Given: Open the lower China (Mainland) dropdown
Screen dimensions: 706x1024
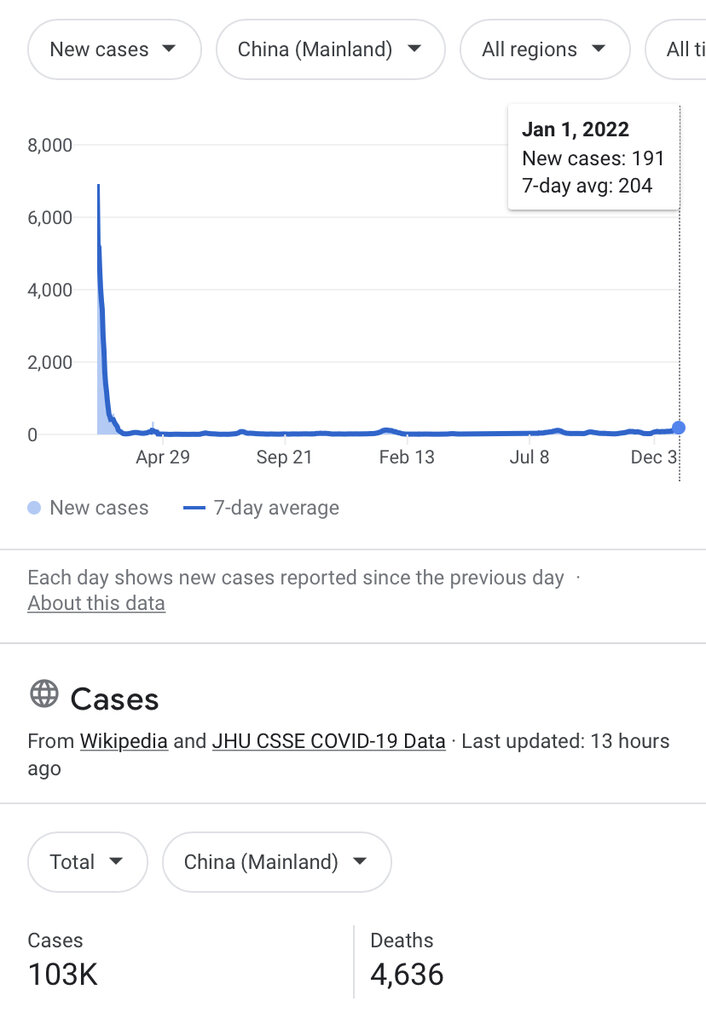Looking at the screenshot, I should click(275, 862).
